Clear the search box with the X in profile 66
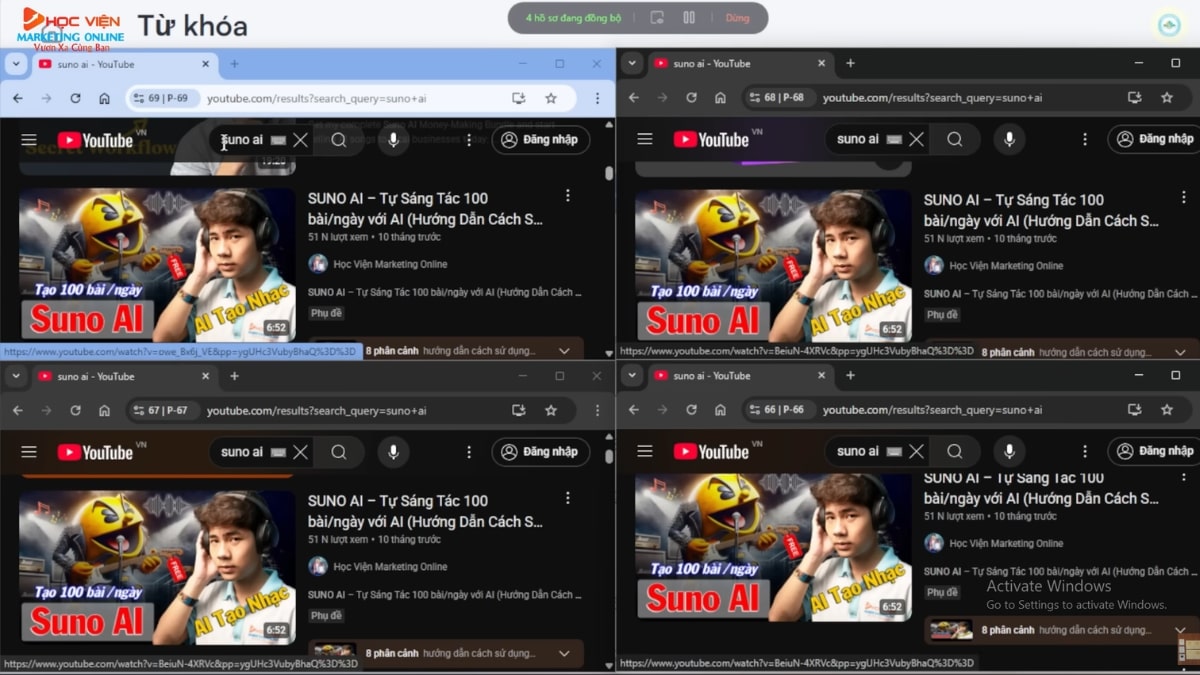This screenshot has width=1200, height=675. (x=916, y=451)
